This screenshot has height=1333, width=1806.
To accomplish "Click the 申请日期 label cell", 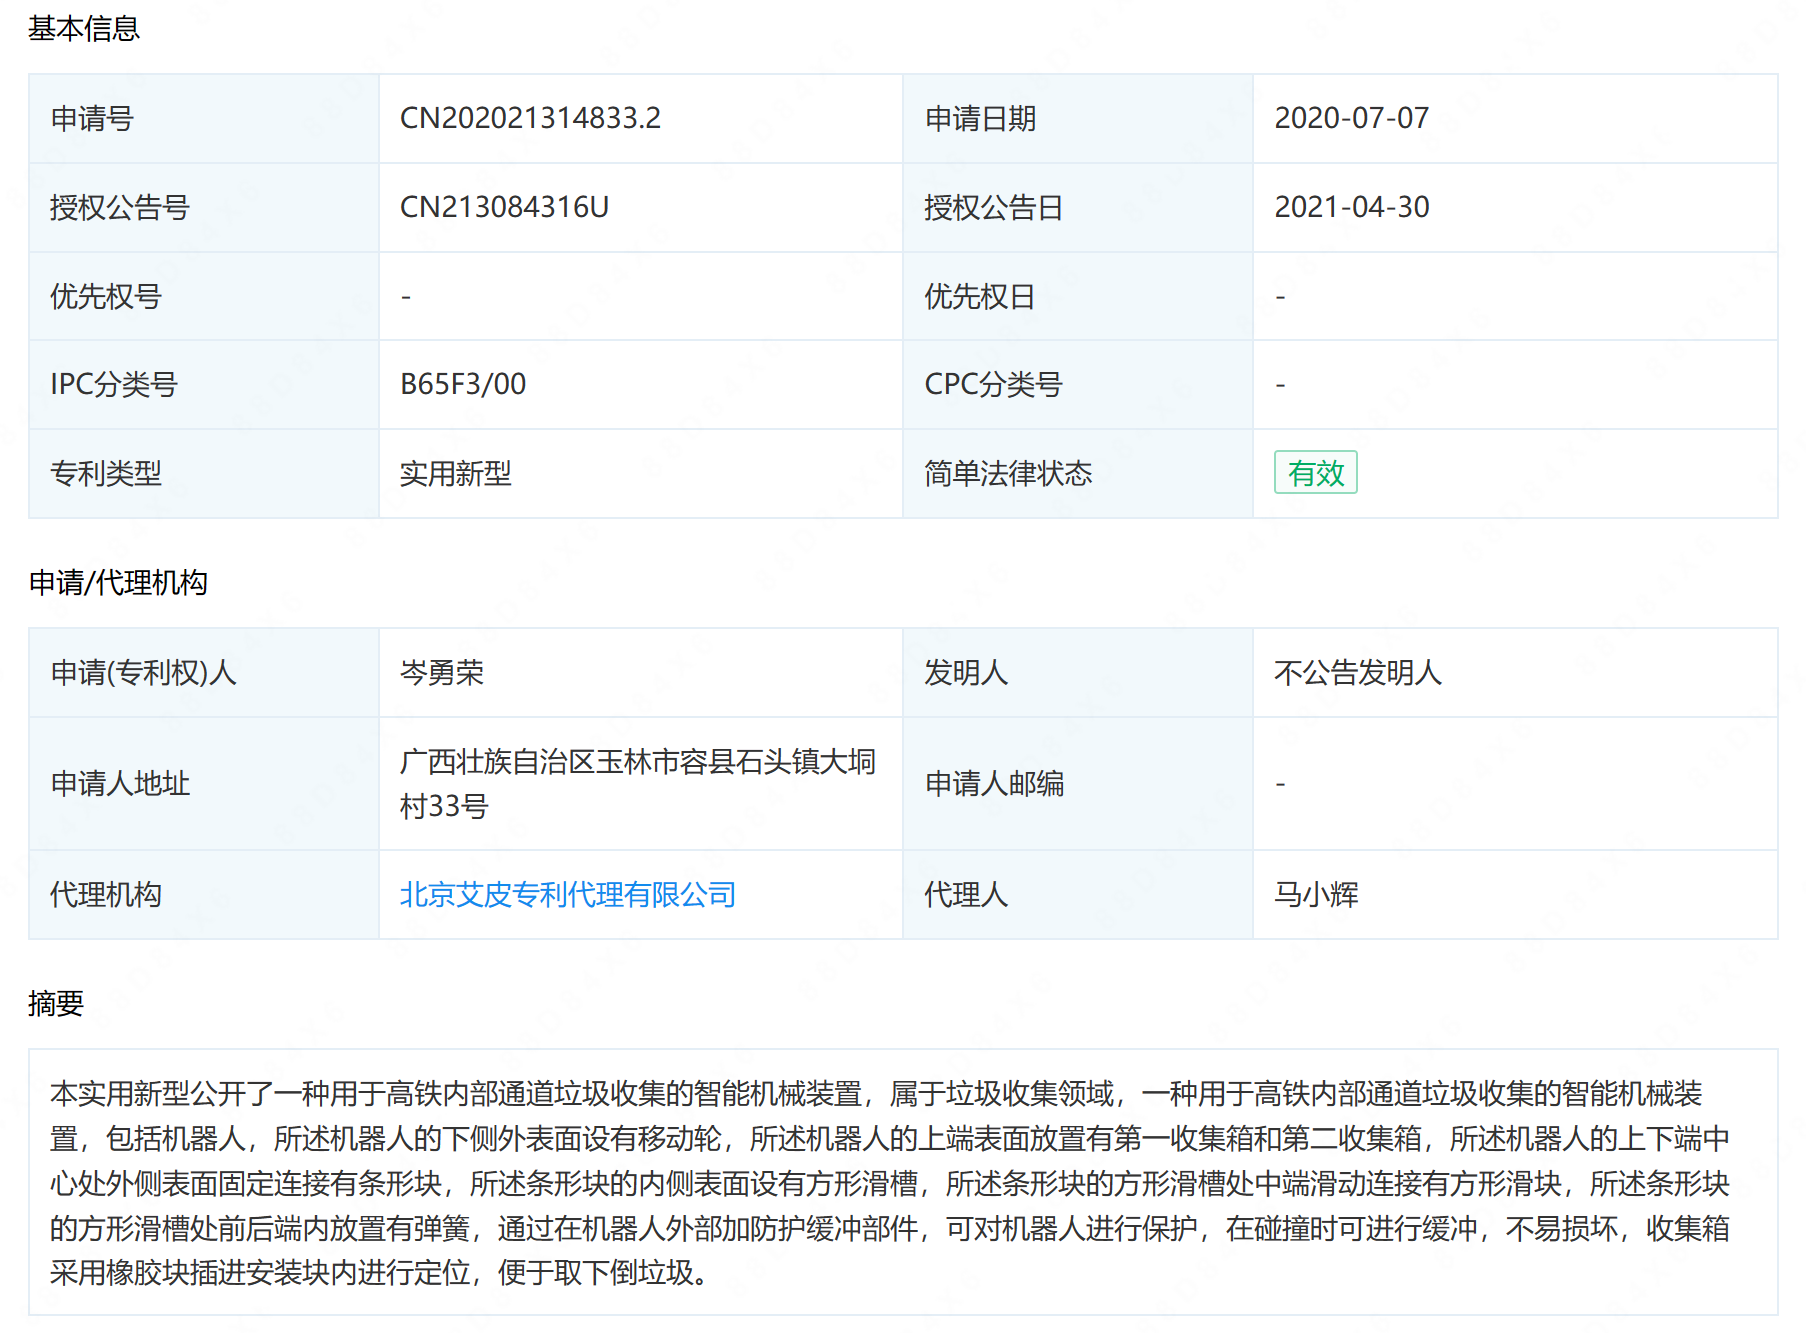I will (1078, 118).
